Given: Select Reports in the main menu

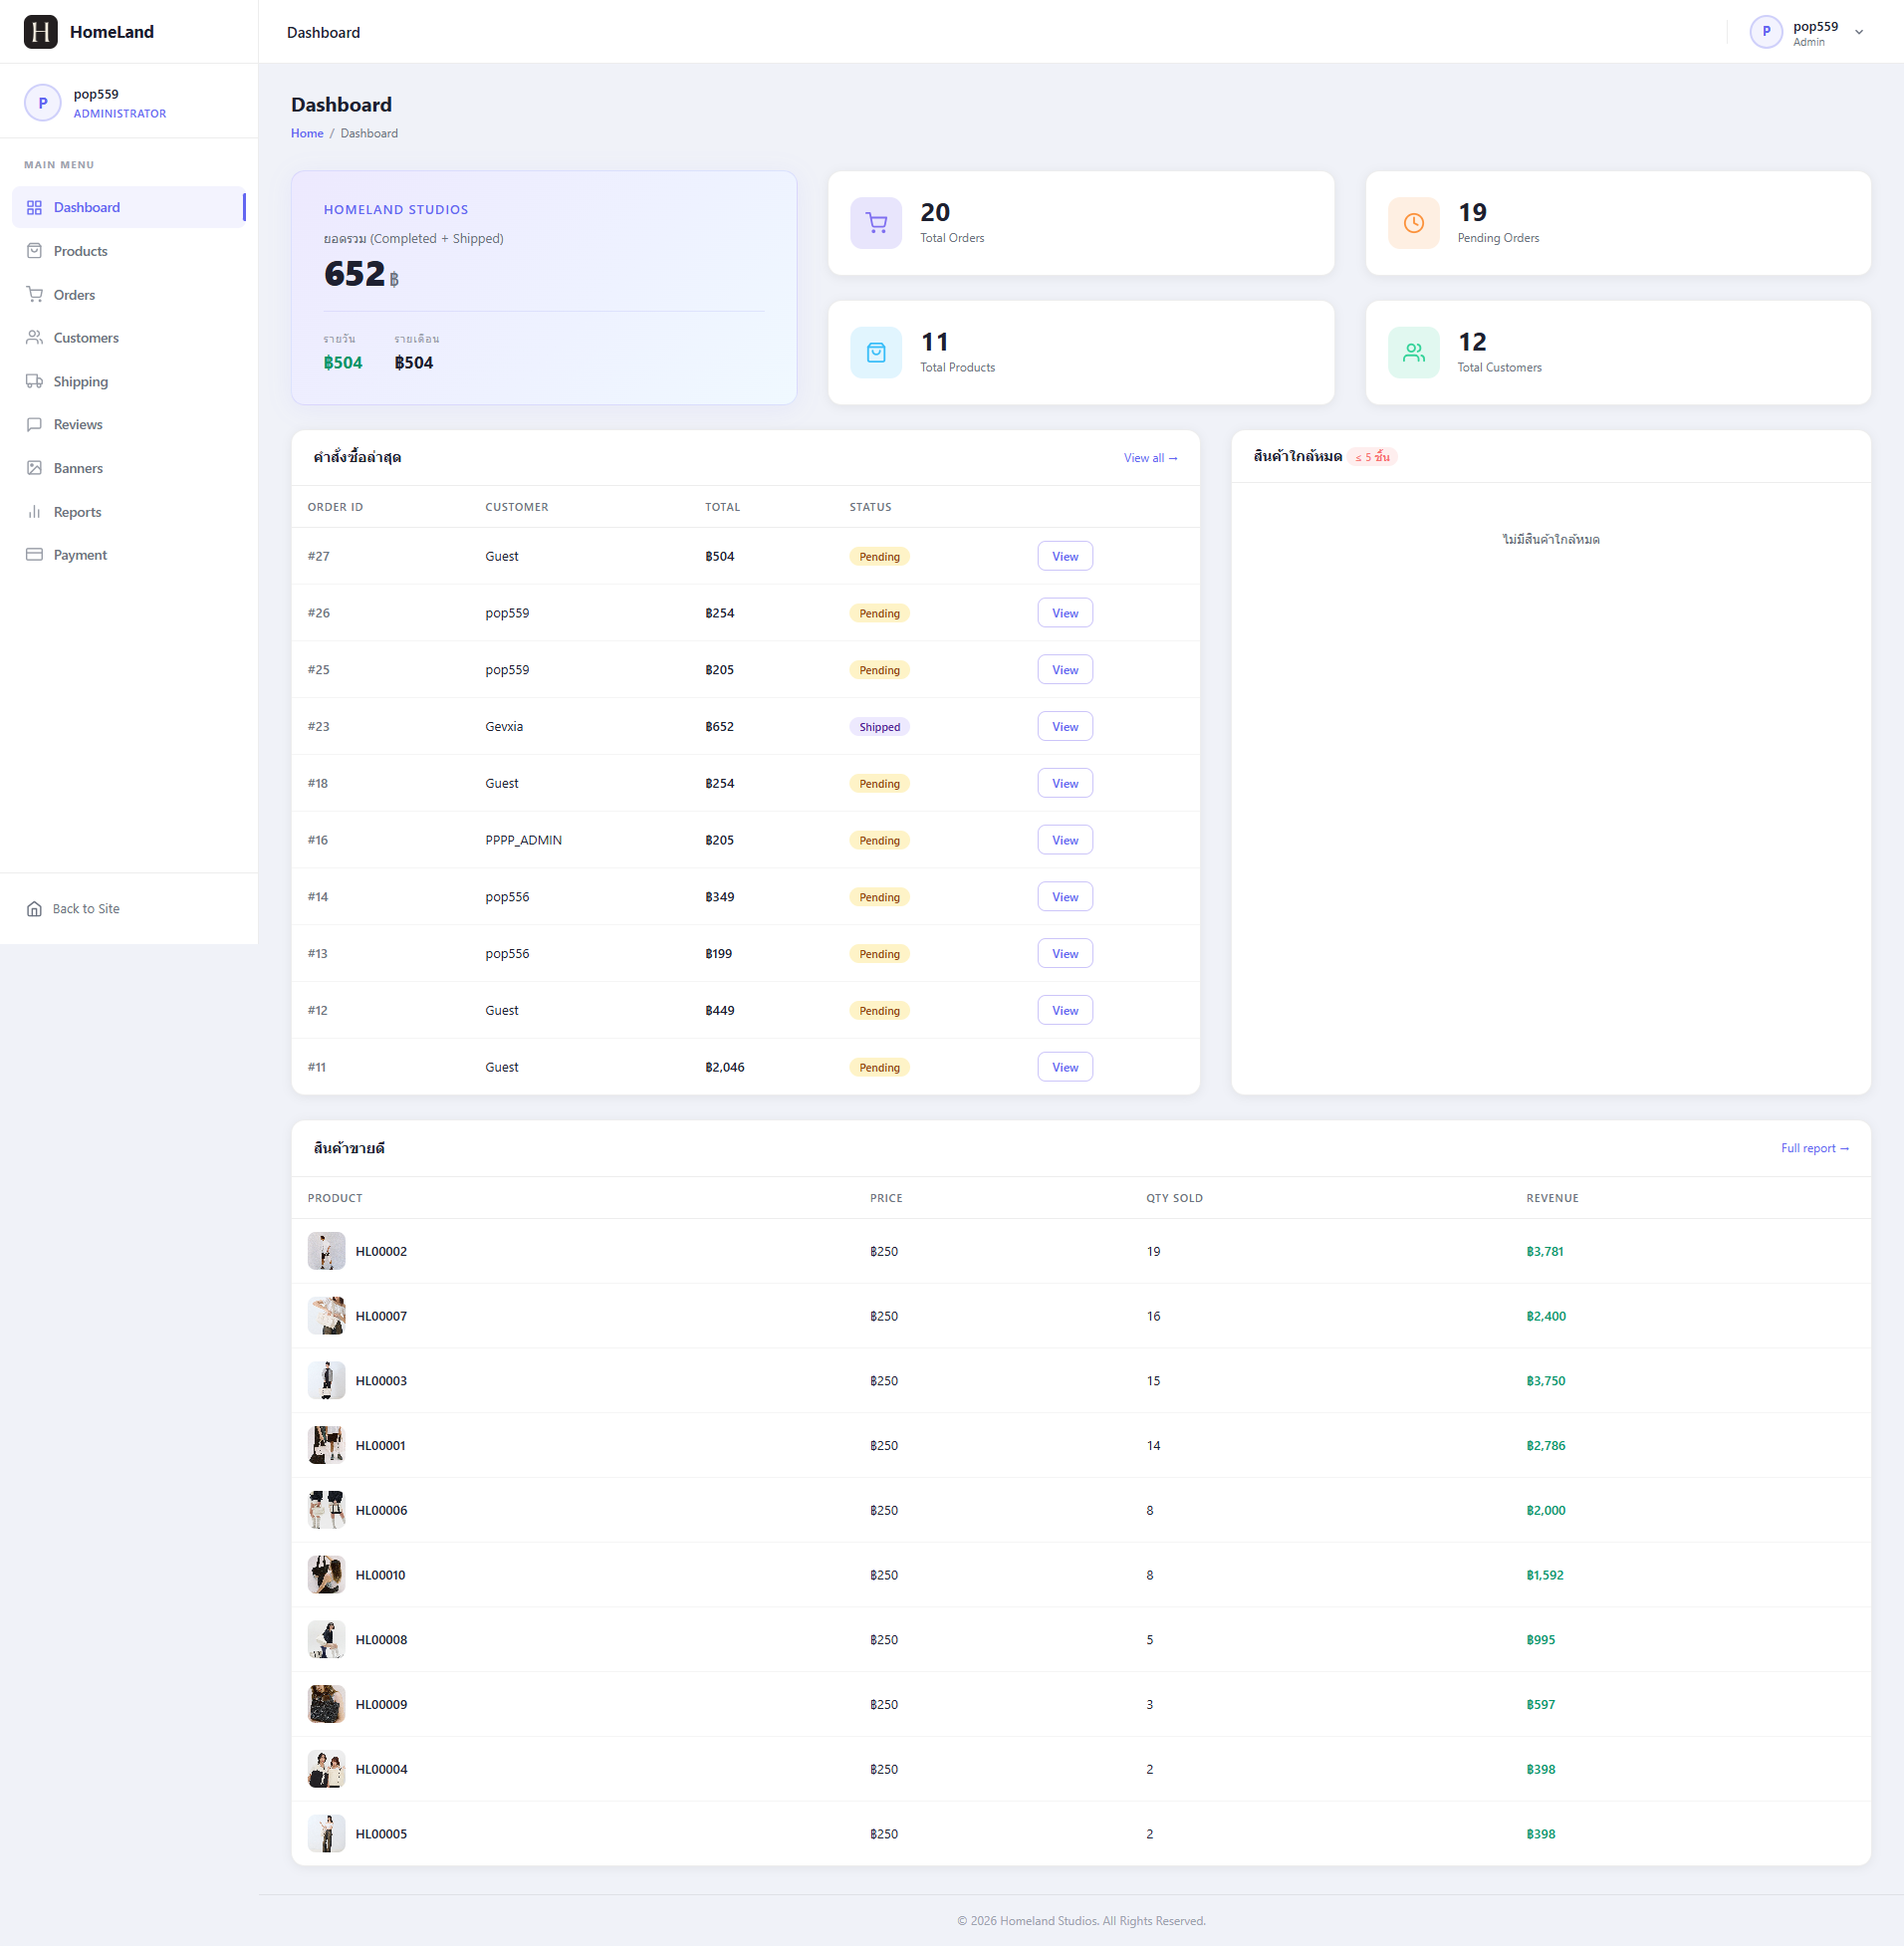Looking at the screenshot, I should [x=129, y=512].
